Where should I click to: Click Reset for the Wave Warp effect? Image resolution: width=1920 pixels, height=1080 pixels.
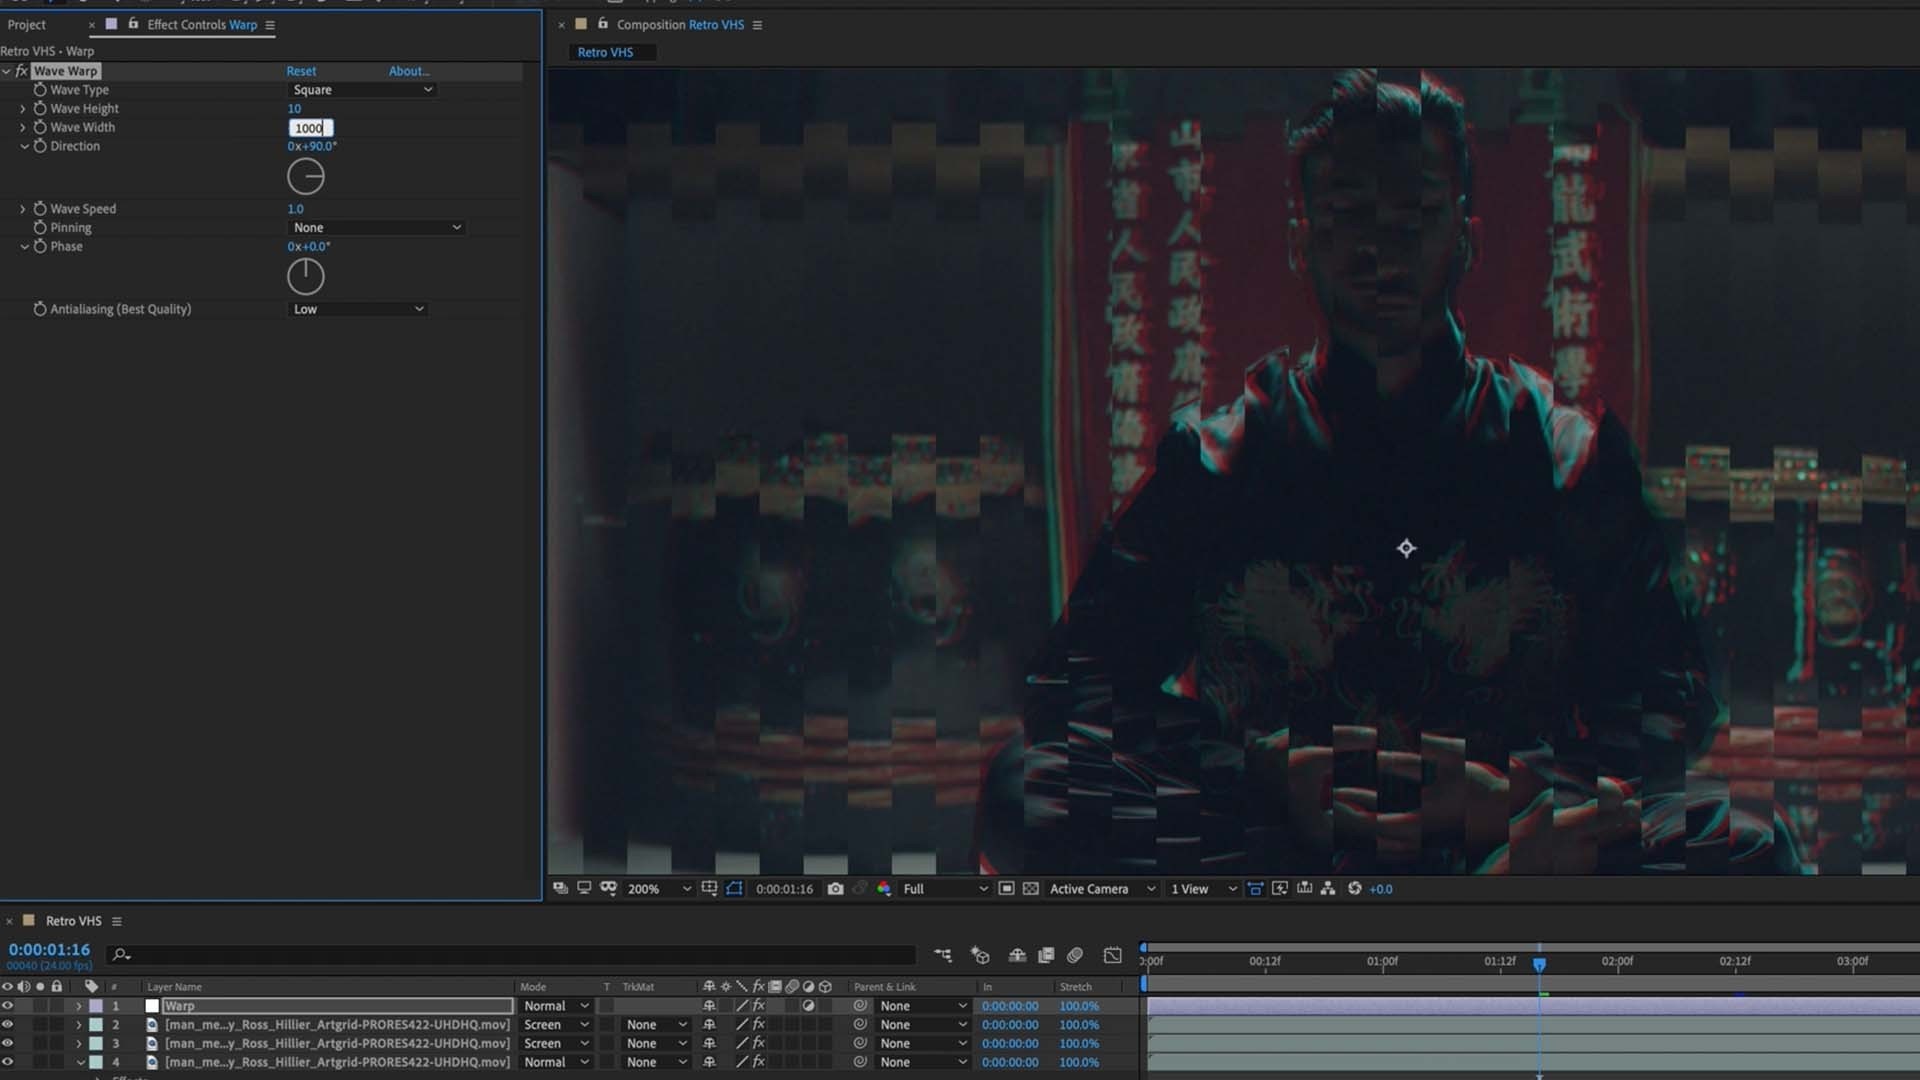[x=300, y=71]
